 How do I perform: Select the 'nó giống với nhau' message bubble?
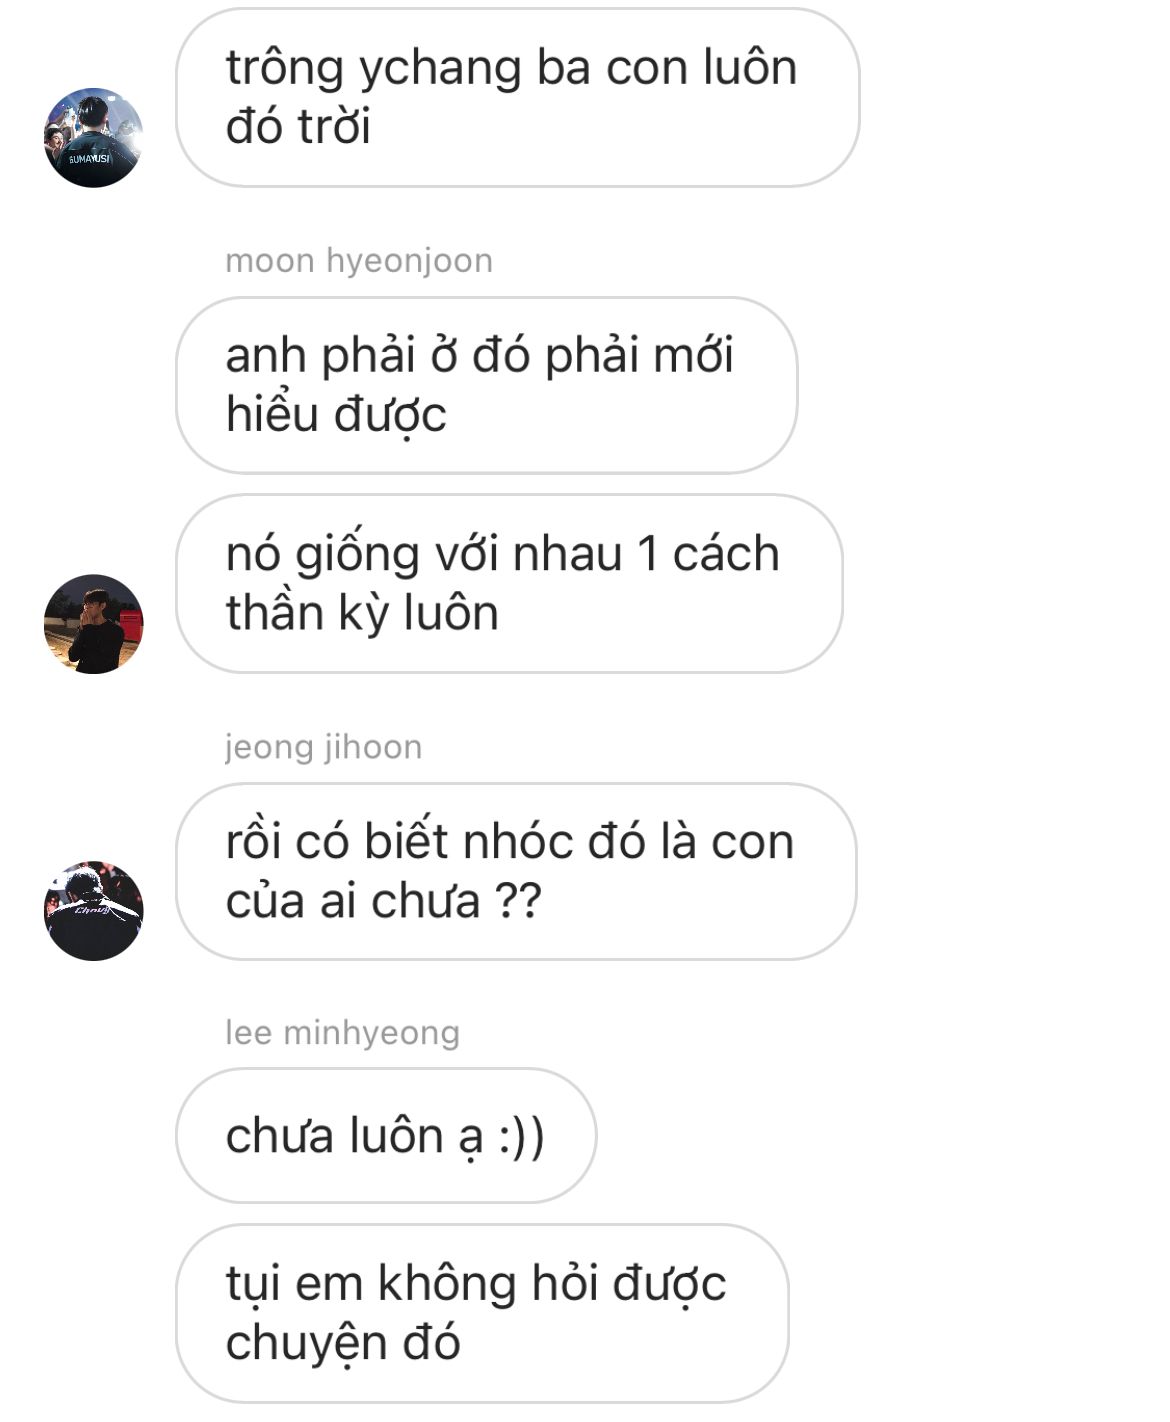[x=510, y=583]
